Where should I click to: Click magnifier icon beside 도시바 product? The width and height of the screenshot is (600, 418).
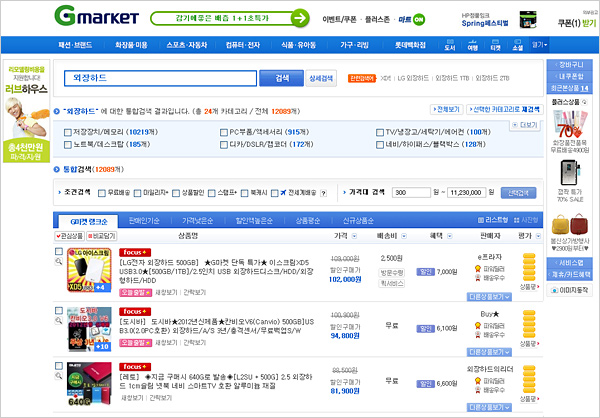[59, 320]
